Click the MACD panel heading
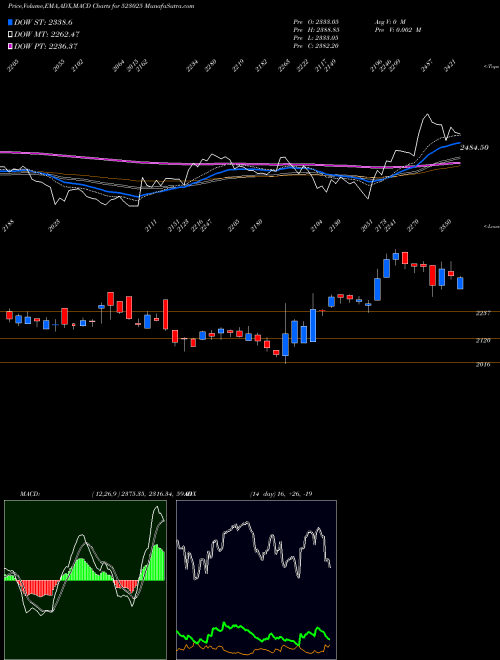The width and height of the screenshot is (500, 660). click(x=30, y=494)
